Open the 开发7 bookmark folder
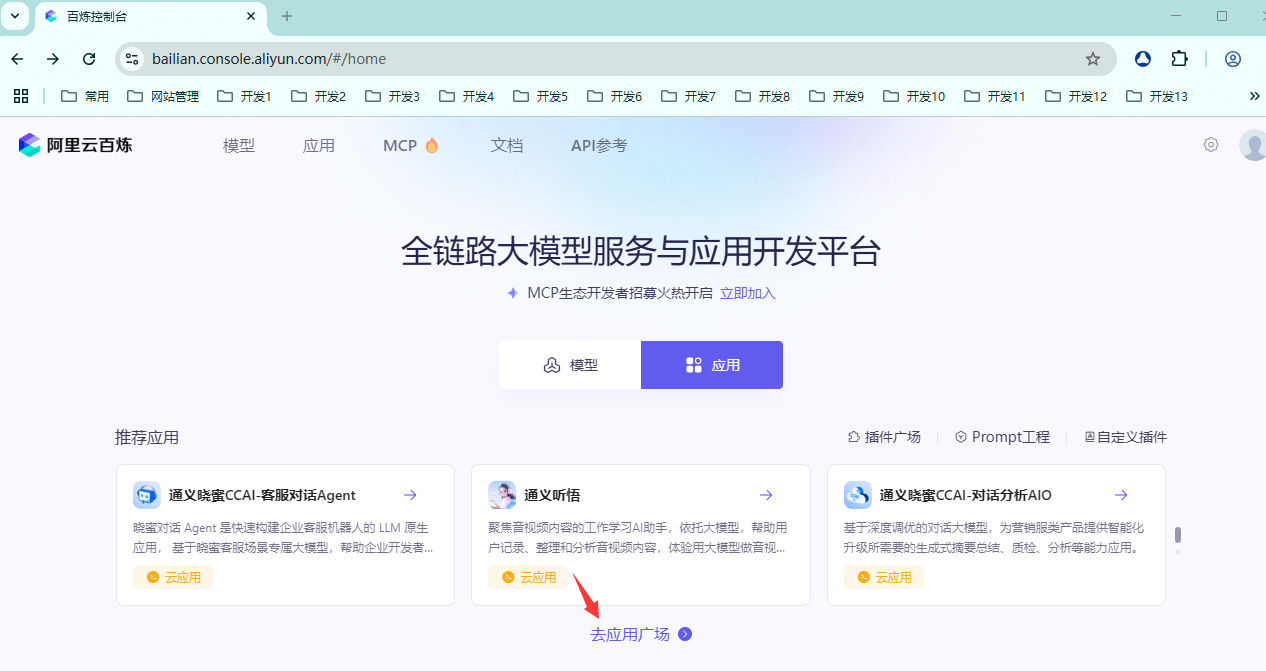The height and width of the screenshot is (671, 1266). 688,96
